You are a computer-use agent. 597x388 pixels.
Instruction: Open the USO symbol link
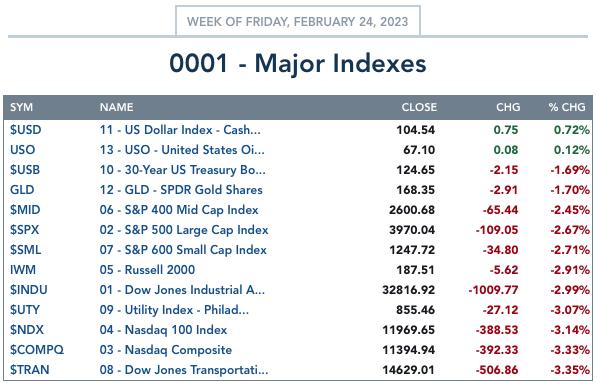tap(22, 150)
